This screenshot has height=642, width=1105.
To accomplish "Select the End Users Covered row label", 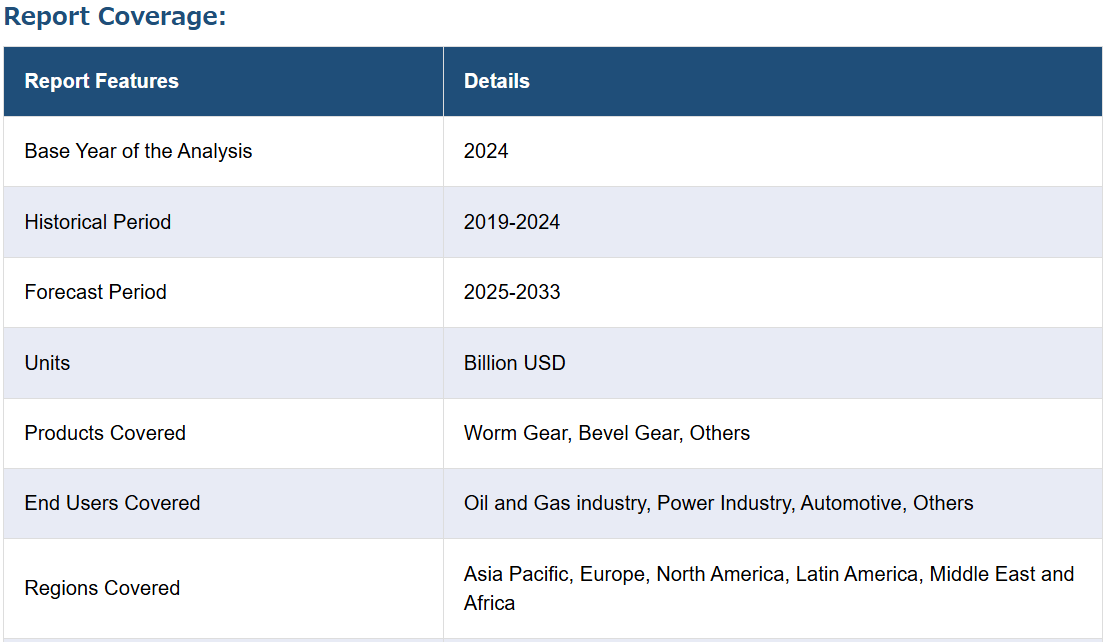I will click(x=112, y=502).
